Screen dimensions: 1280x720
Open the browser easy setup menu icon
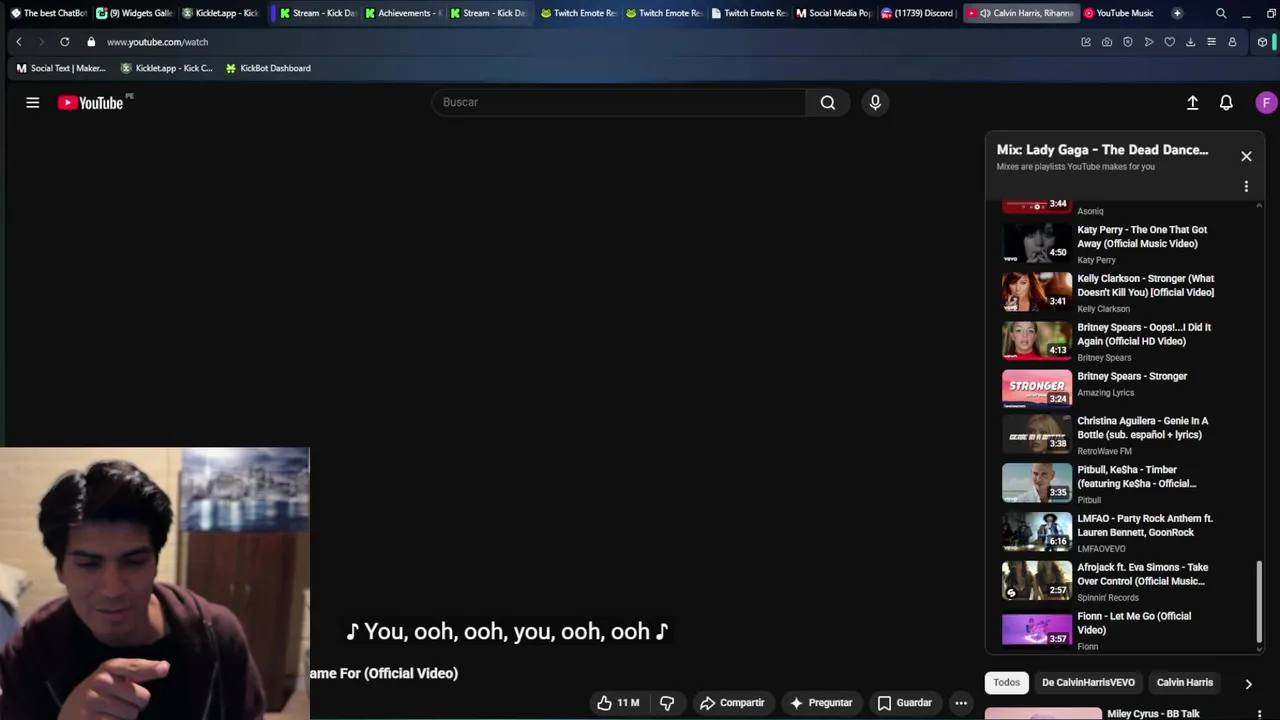click(x=1211, y=42)
